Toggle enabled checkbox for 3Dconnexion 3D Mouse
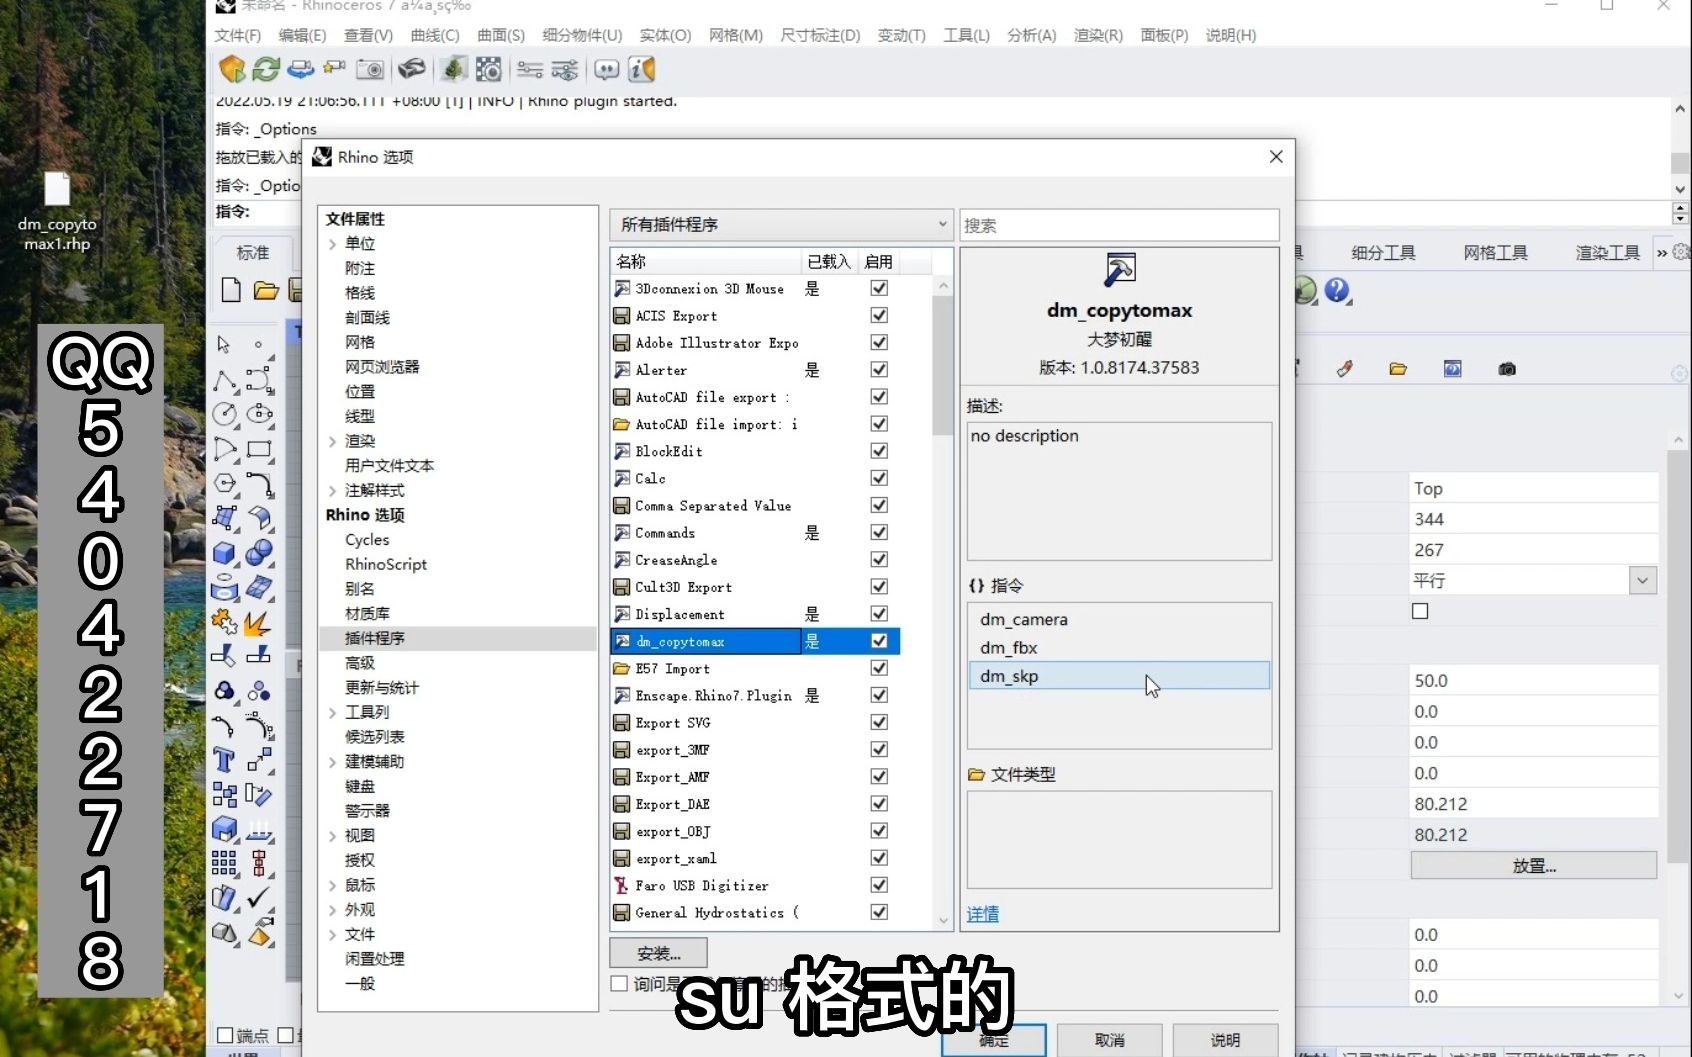 click(x=879, y=288)
